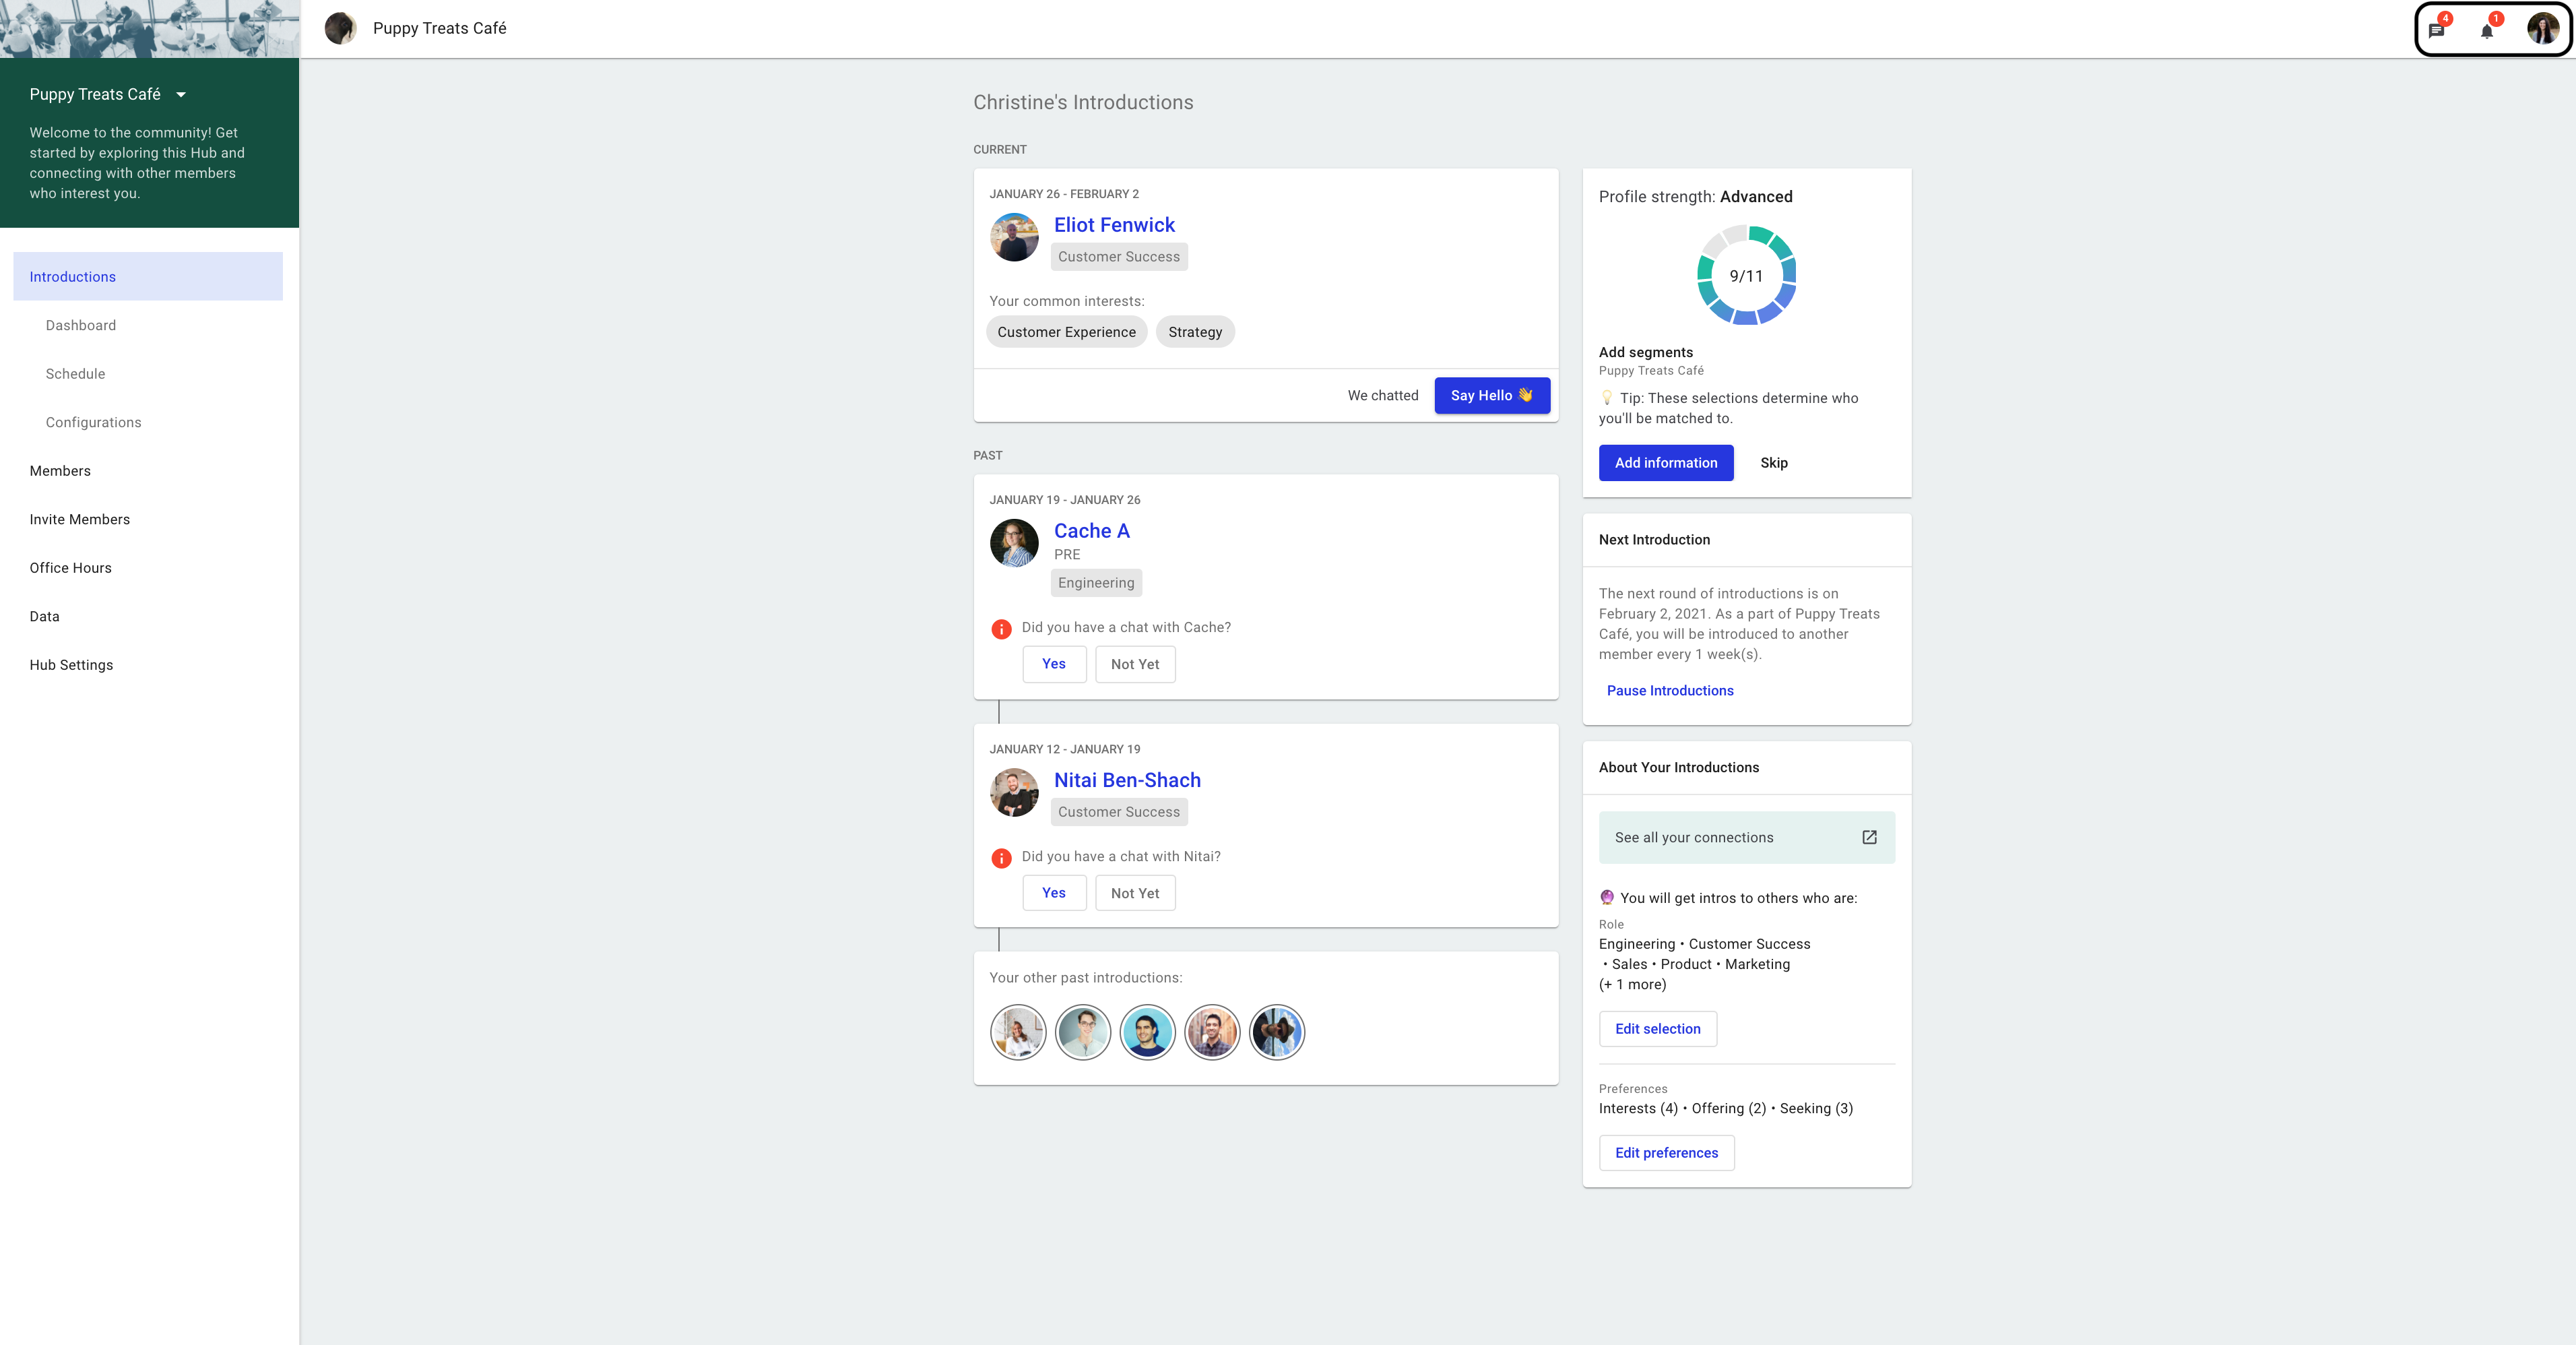Click Add information button
This screenshot has width=2576, height=1345.
(x=1666, y=463)
